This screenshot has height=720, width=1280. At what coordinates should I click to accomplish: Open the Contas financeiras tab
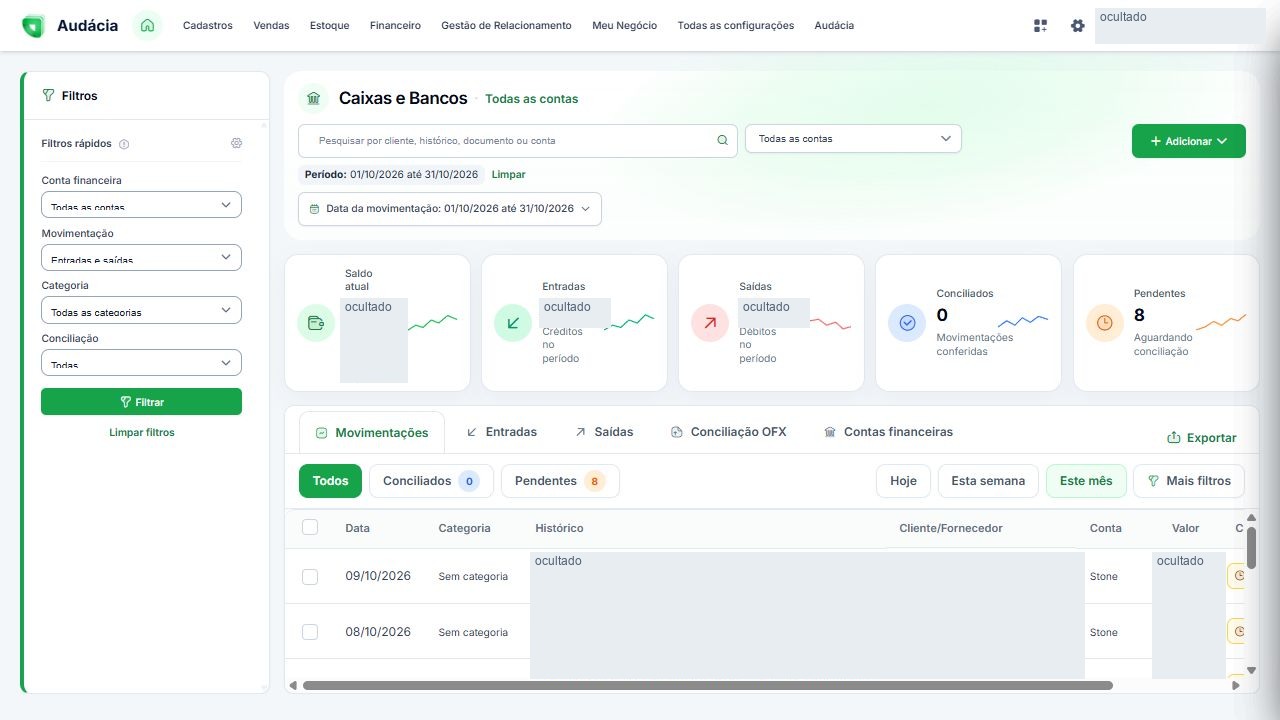click(x=888, y=432)
